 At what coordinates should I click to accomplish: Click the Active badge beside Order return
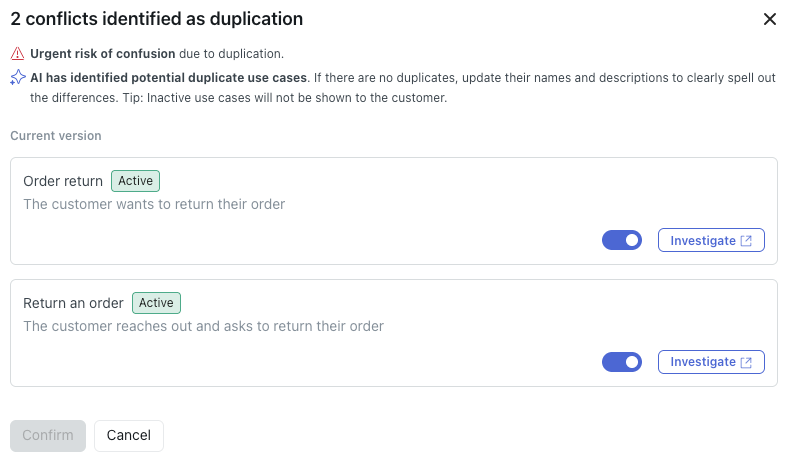tap(136, 181)
